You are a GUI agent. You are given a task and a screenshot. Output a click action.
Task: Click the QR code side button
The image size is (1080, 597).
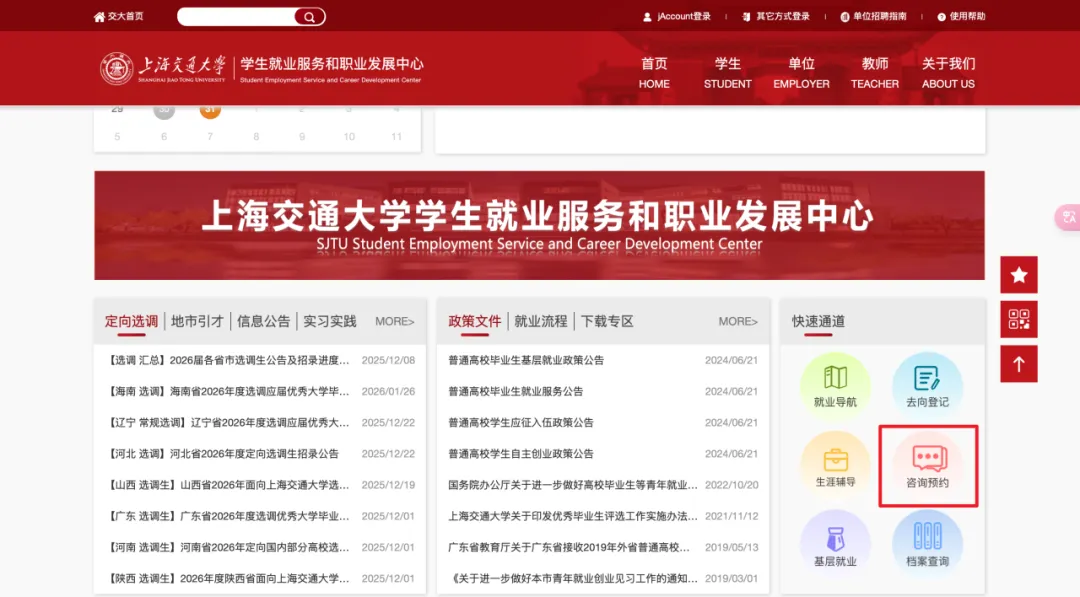pyautogui.click(x=1019, y=320)
